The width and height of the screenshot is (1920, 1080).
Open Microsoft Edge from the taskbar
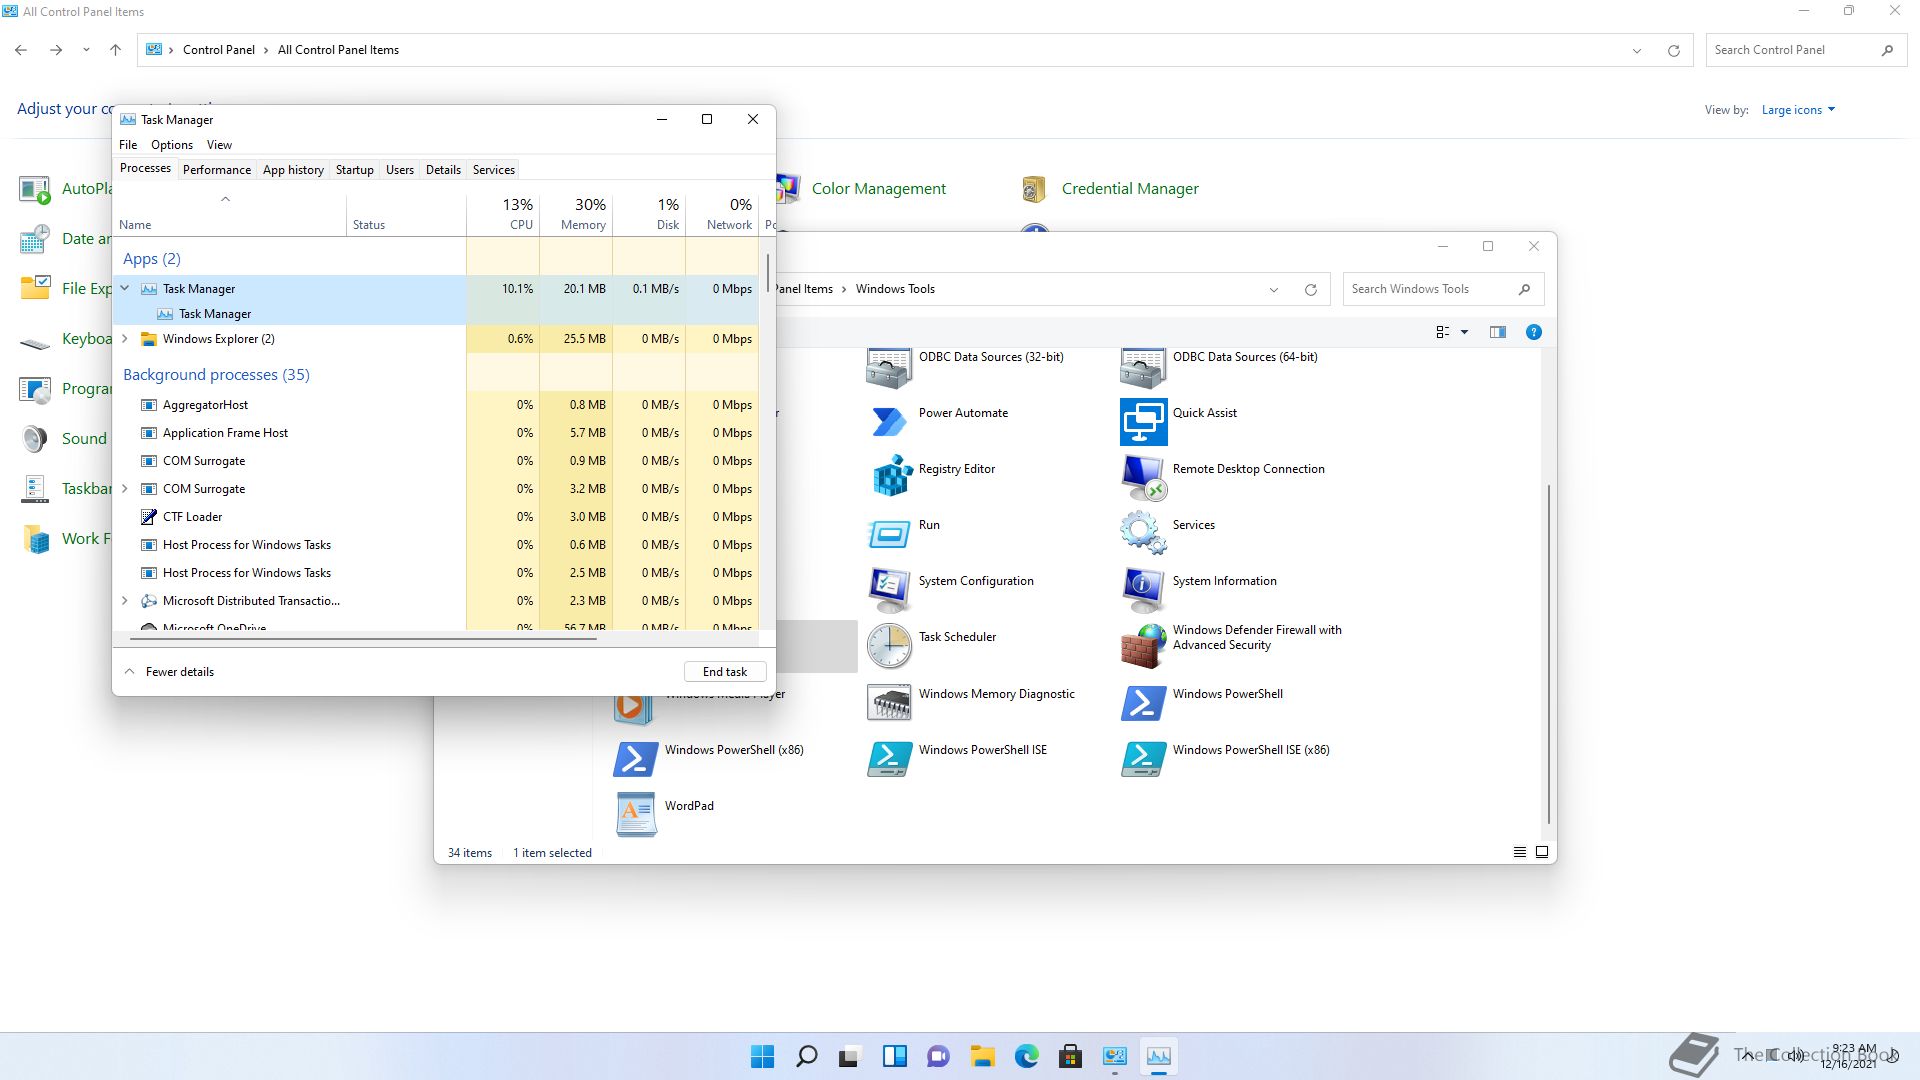pyautogui.click(x=1026, y=1056)
